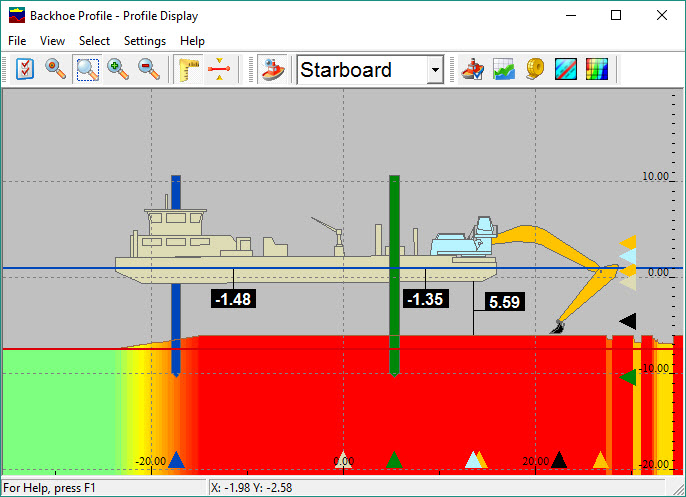Close the Backhoe Profile window
Viewport: 686px width, 497px height.
[662, 15]
